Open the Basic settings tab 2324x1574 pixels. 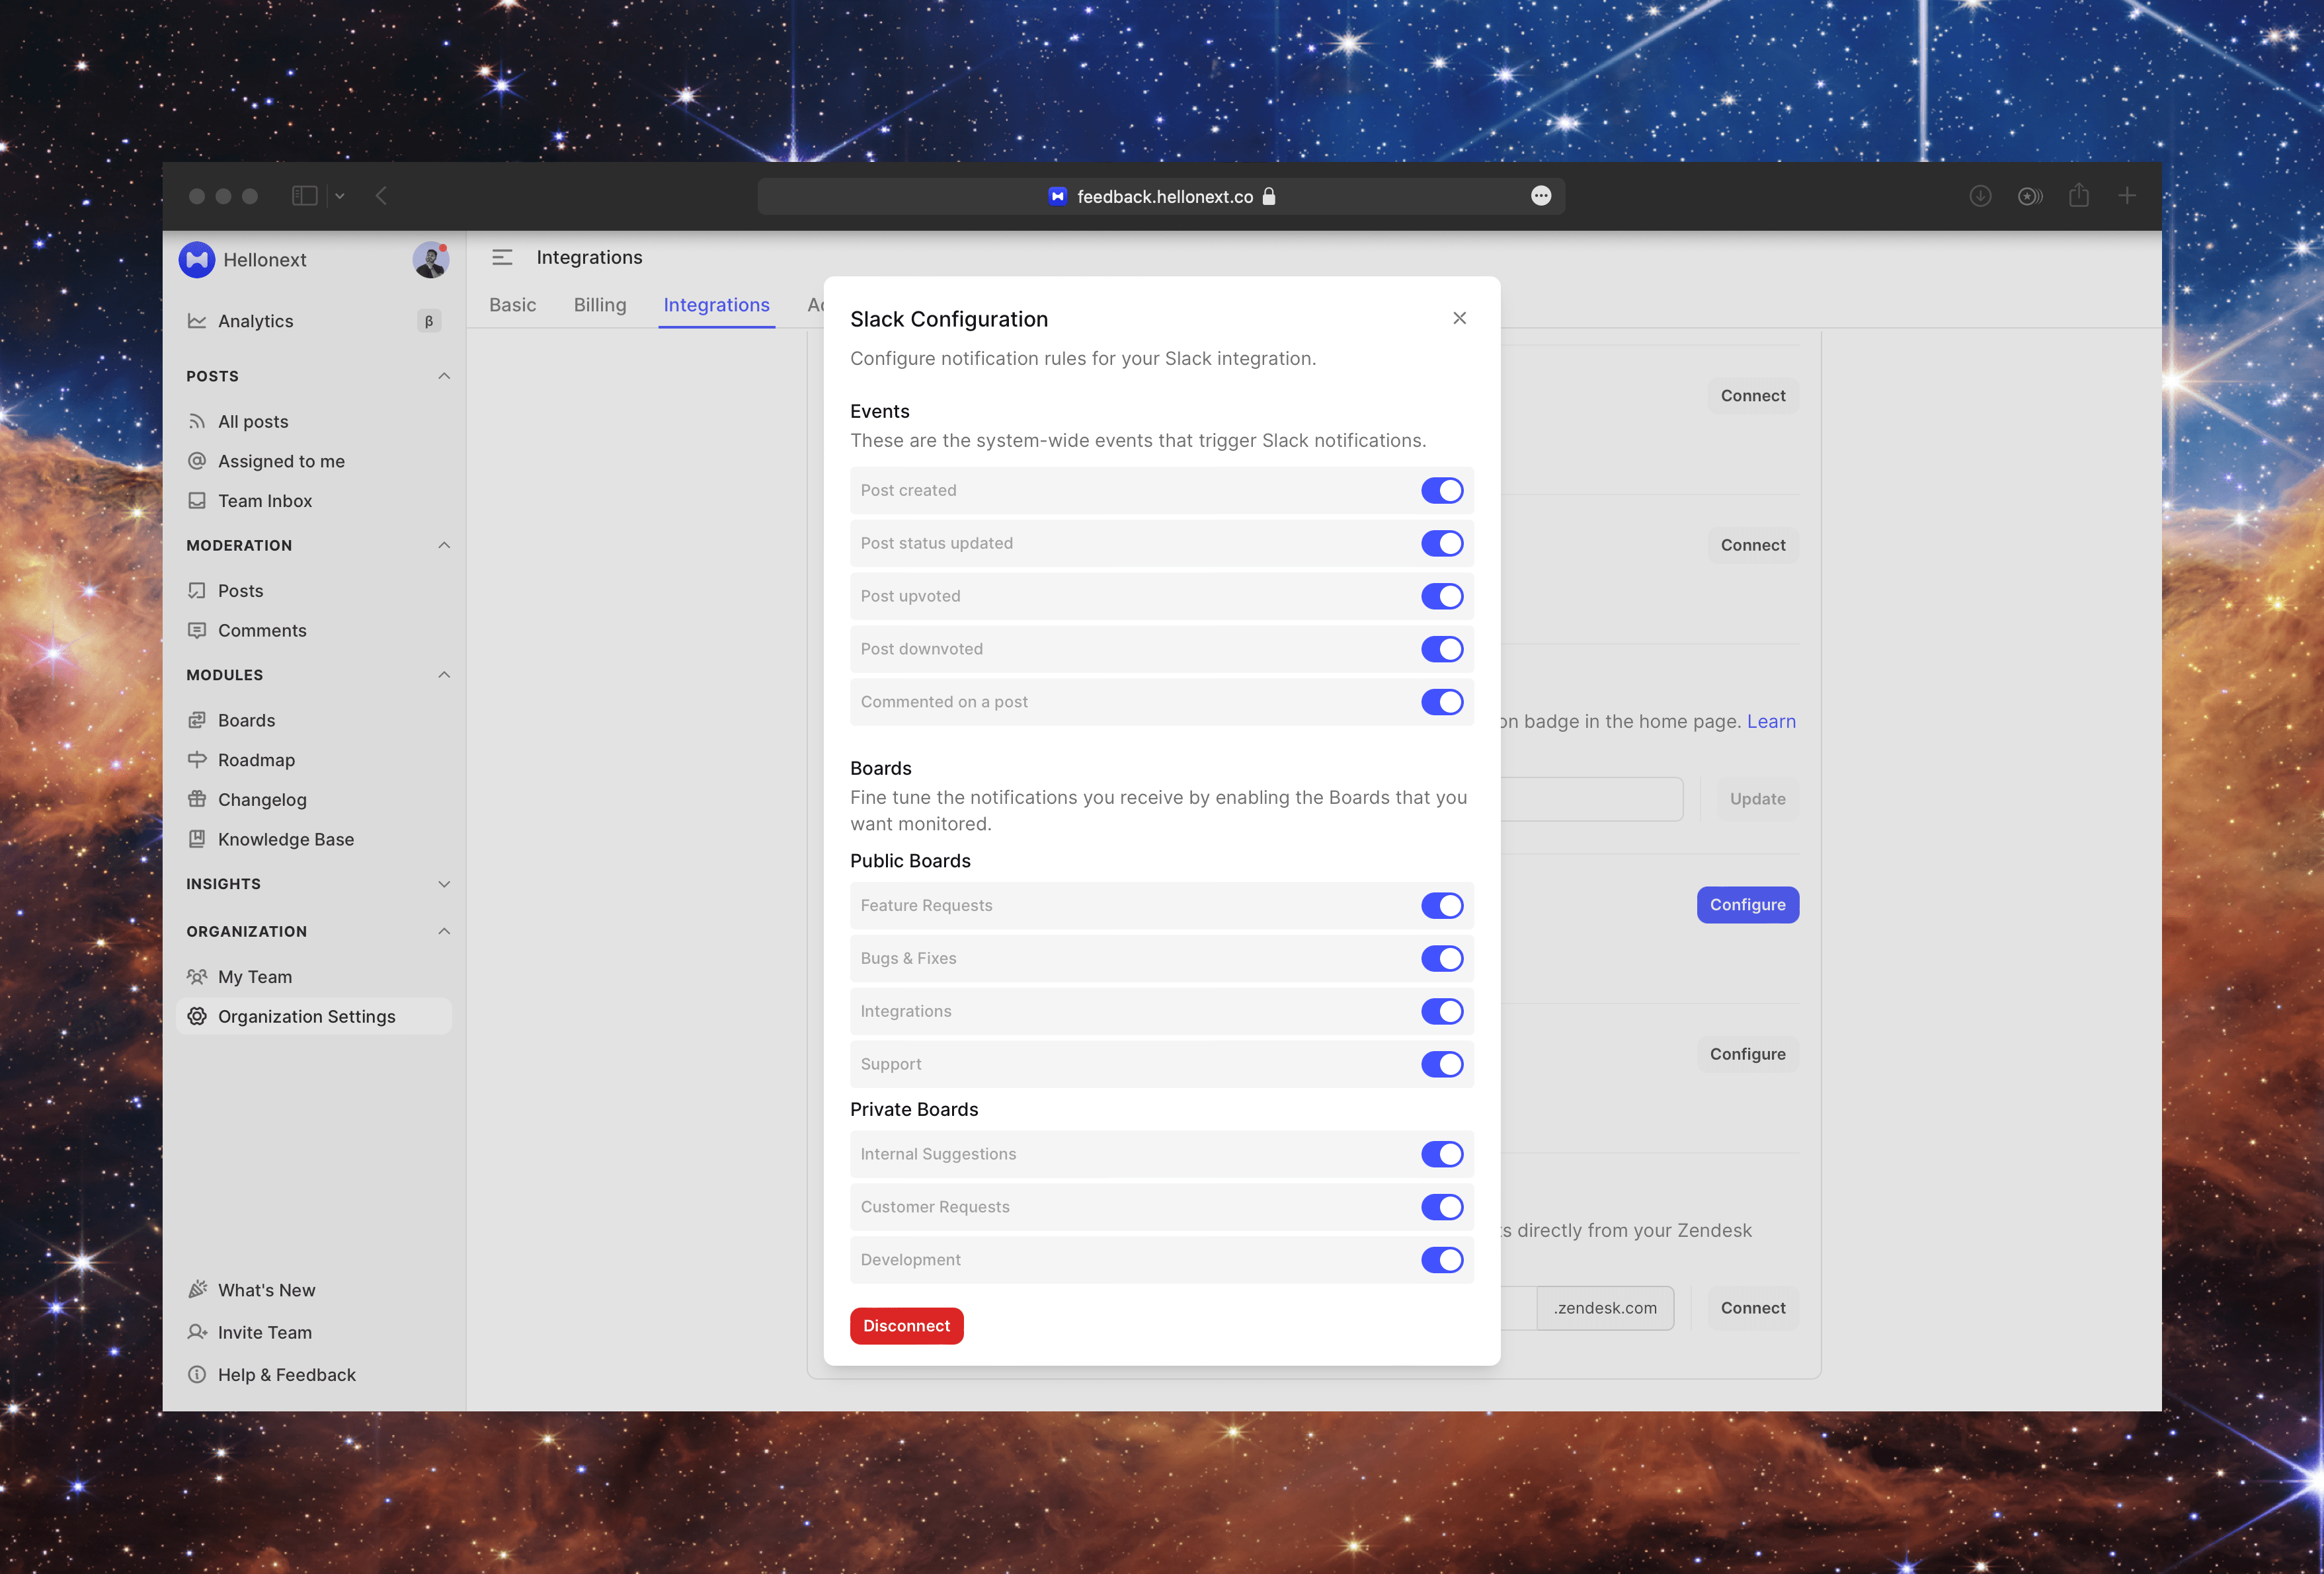point(512,305)
